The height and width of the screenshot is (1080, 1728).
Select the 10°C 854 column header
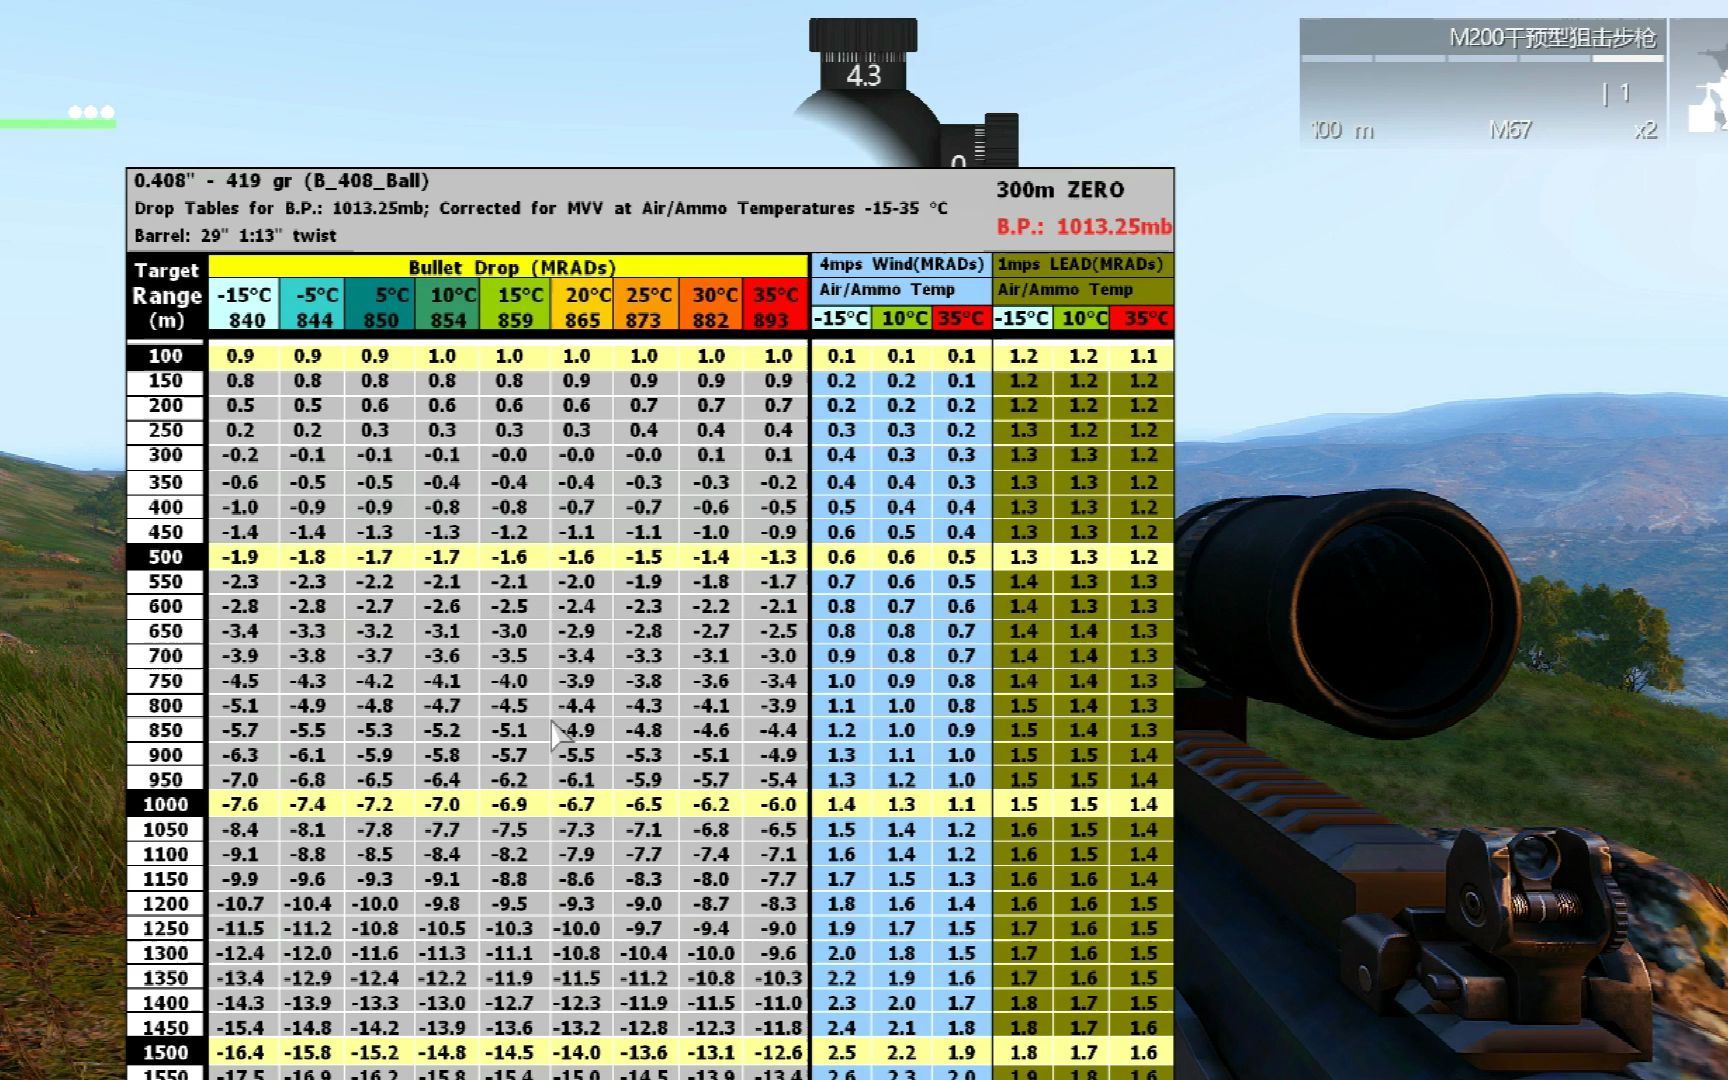(447, 306)
